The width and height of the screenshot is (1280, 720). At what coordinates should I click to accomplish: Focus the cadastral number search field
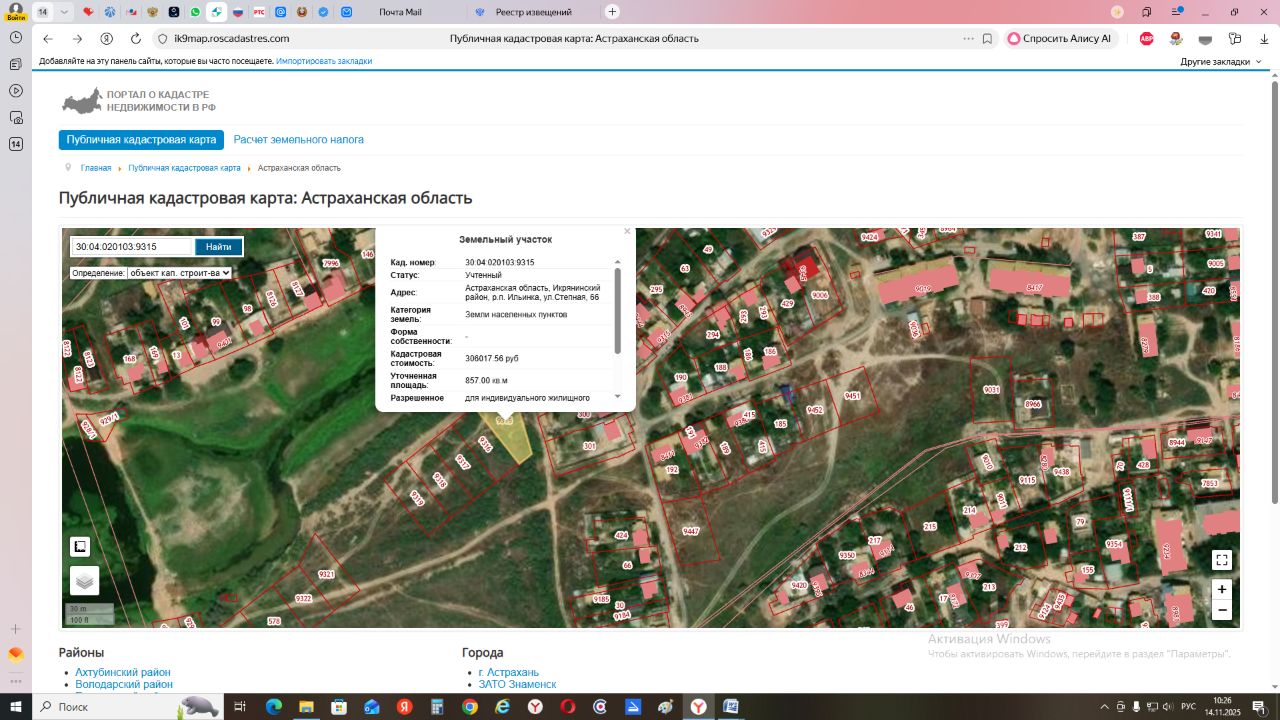pyautogui.click(x=132, y=246)
